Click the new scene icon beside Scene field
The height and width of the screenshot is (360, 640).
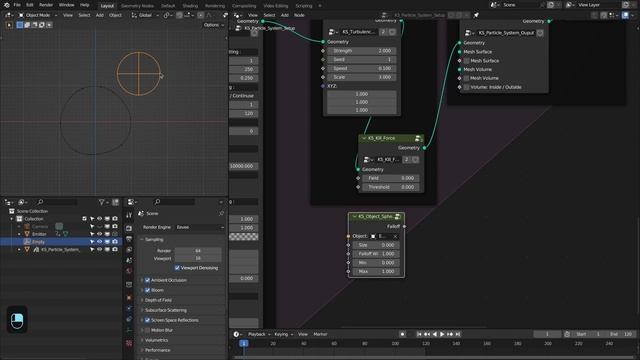tap(550, 5)
